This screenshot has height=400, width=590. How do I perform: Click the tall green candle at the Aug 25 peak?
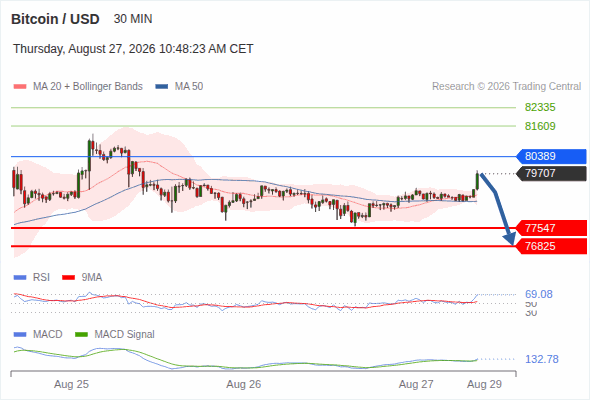89,156
